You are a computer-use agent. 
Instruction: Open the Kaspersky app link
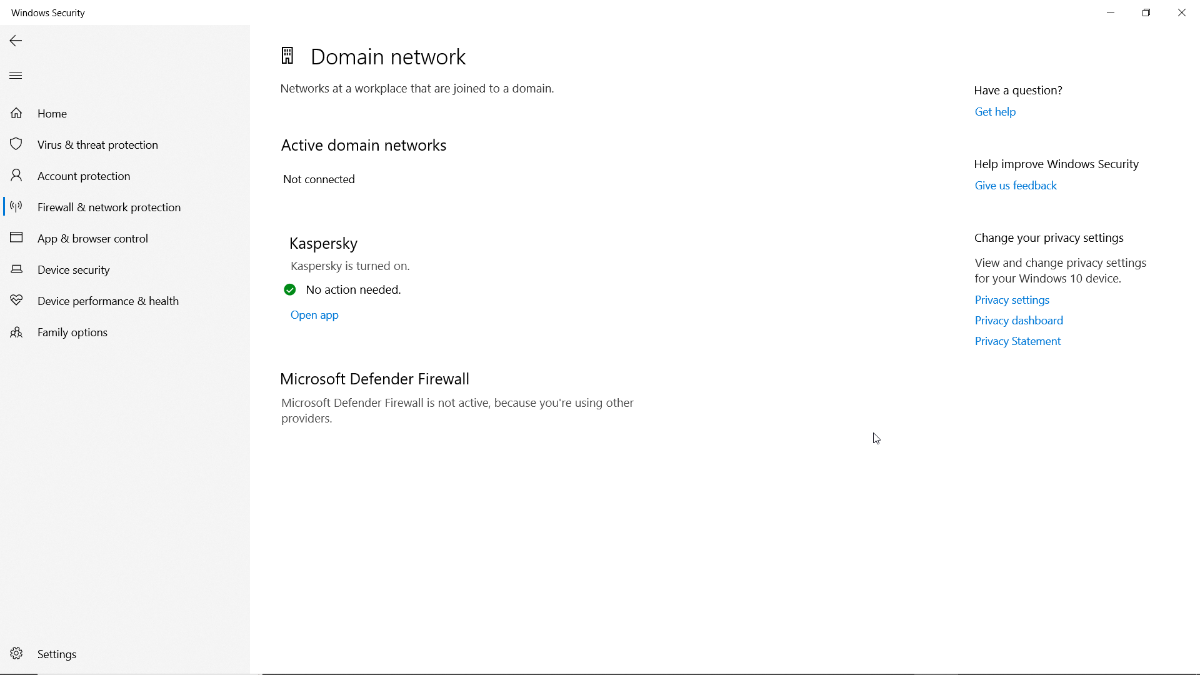pos(314,315)
